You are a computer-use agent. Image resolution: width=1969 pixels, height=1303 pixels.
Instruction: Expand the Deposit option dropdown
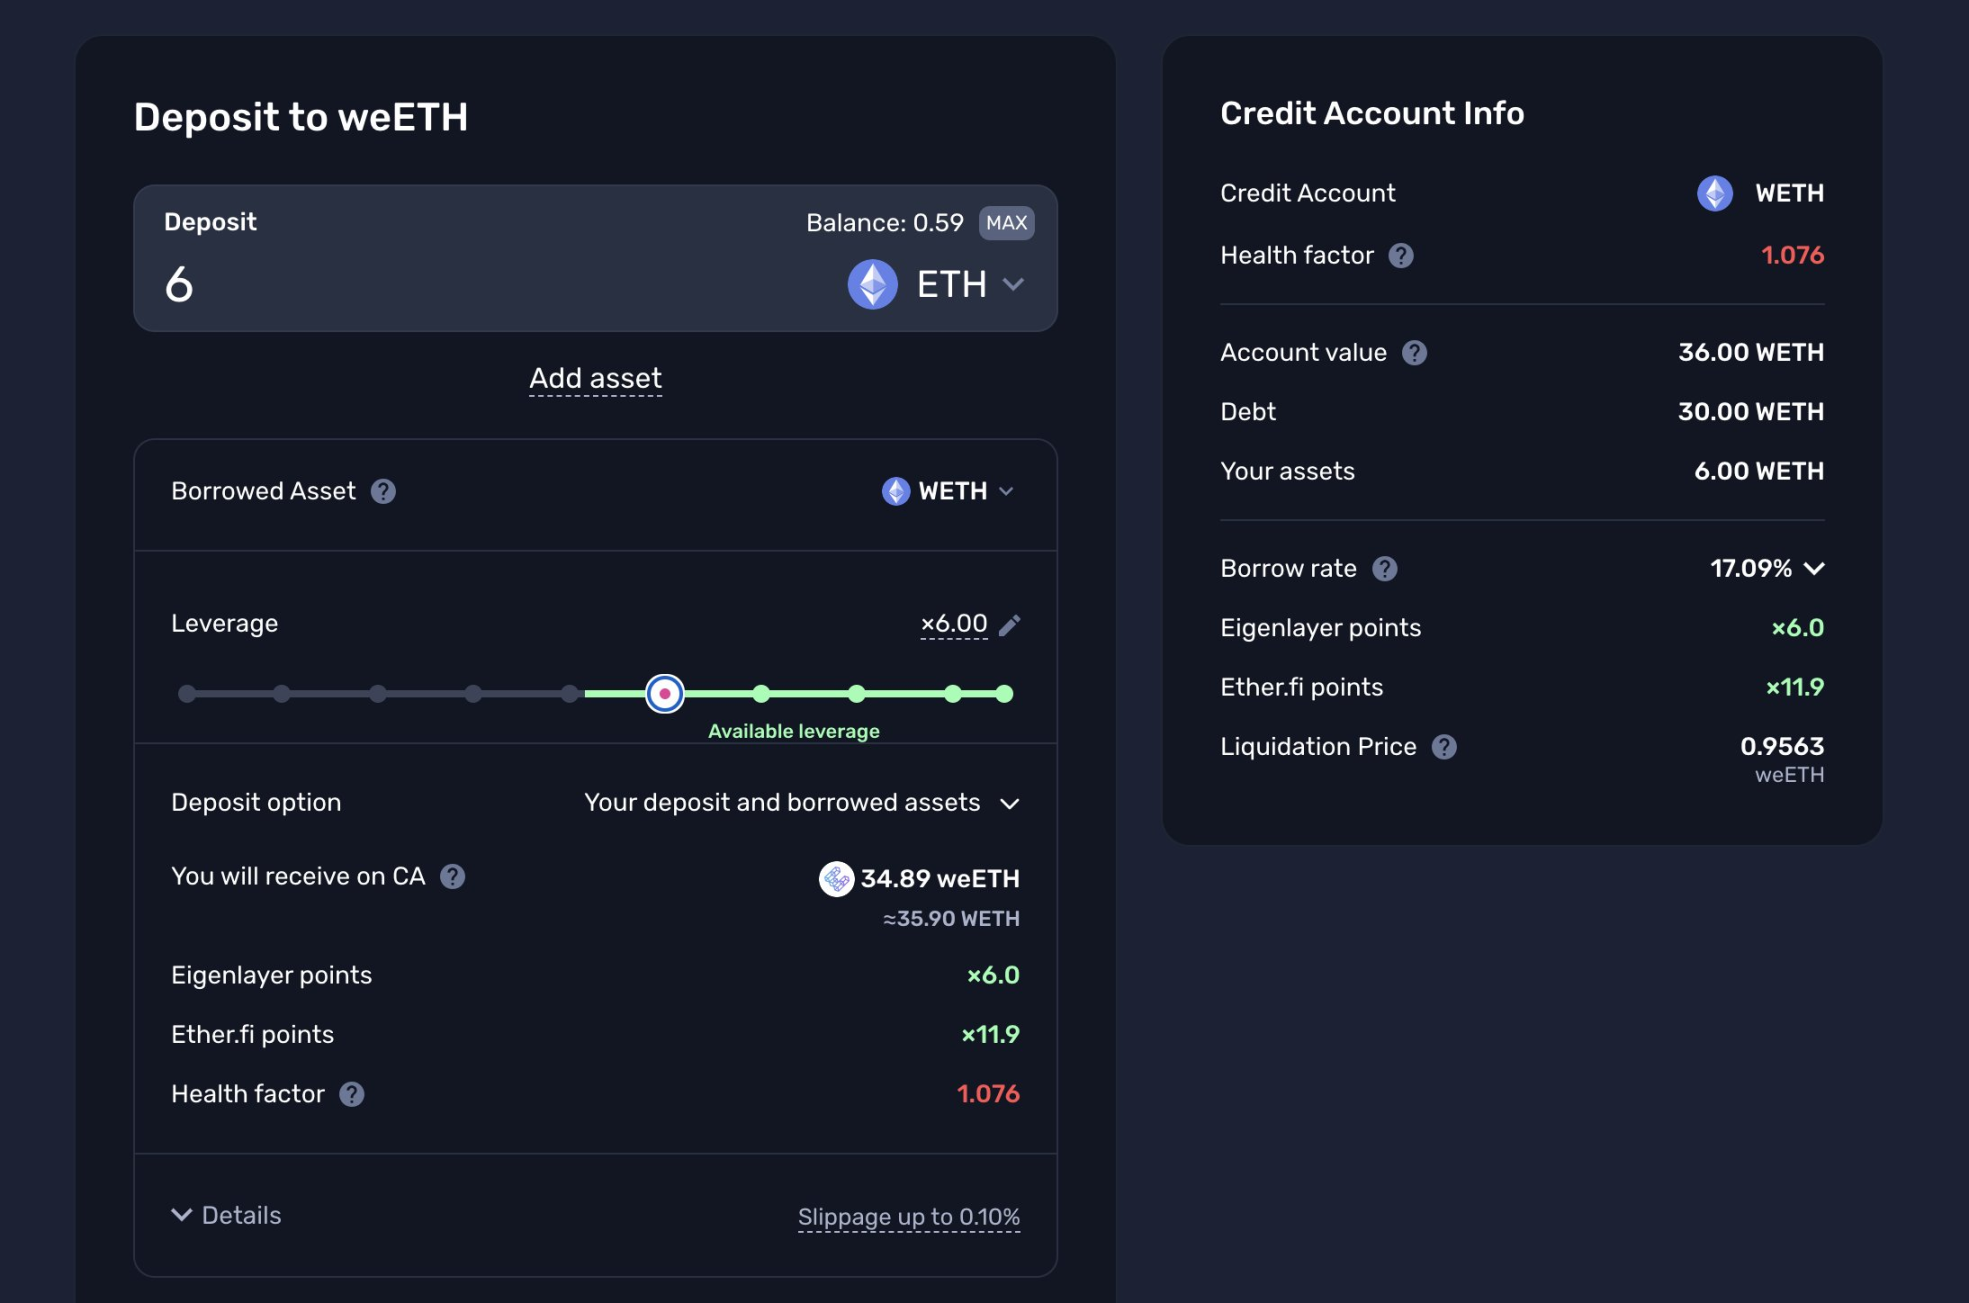coord(801,803)
